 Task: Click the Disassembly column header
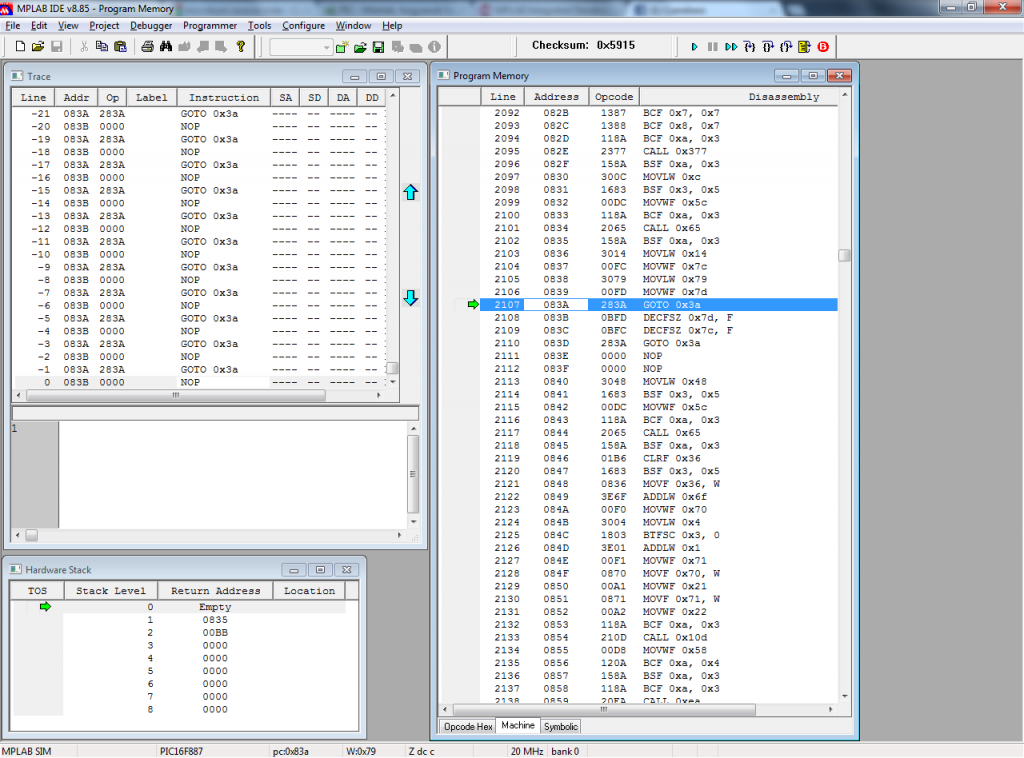coord(738,97)
